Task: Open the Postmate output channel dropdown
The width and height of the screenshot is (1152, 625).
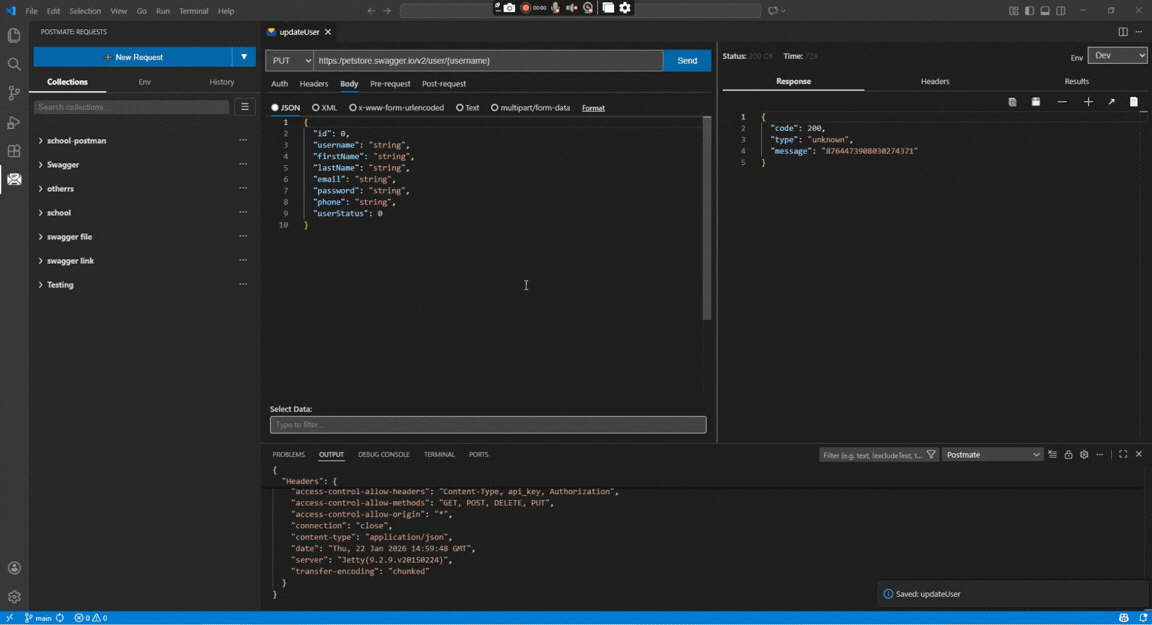Action: pyautogui.click(x=993, y=455)
